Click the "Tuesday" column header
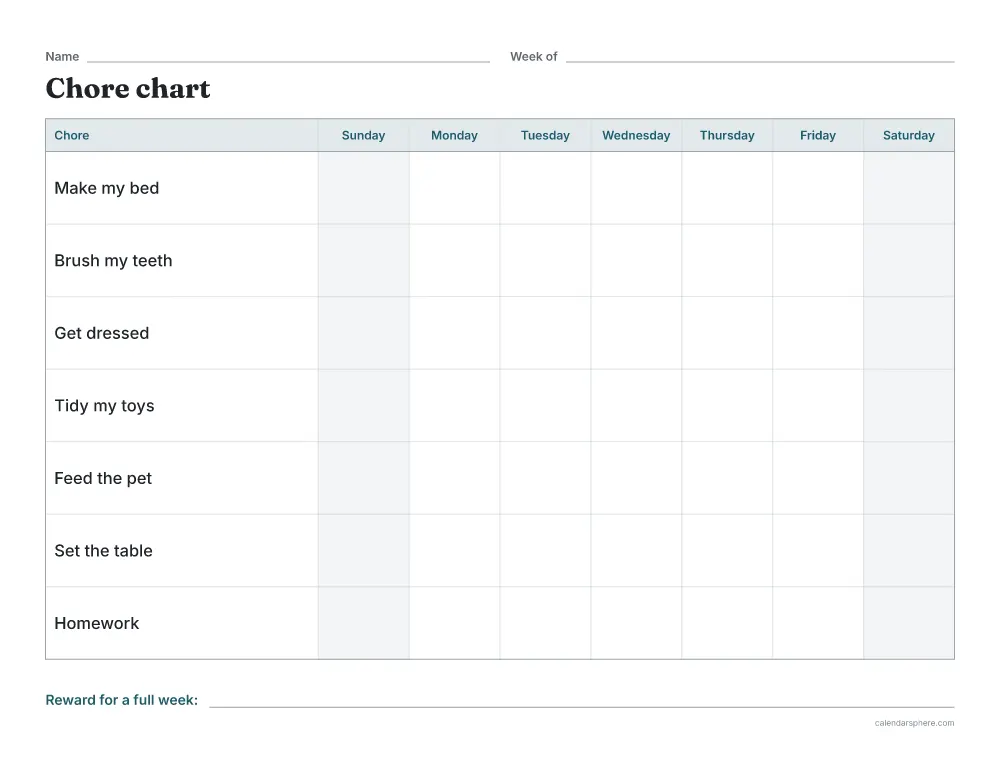 coord(545,135)
